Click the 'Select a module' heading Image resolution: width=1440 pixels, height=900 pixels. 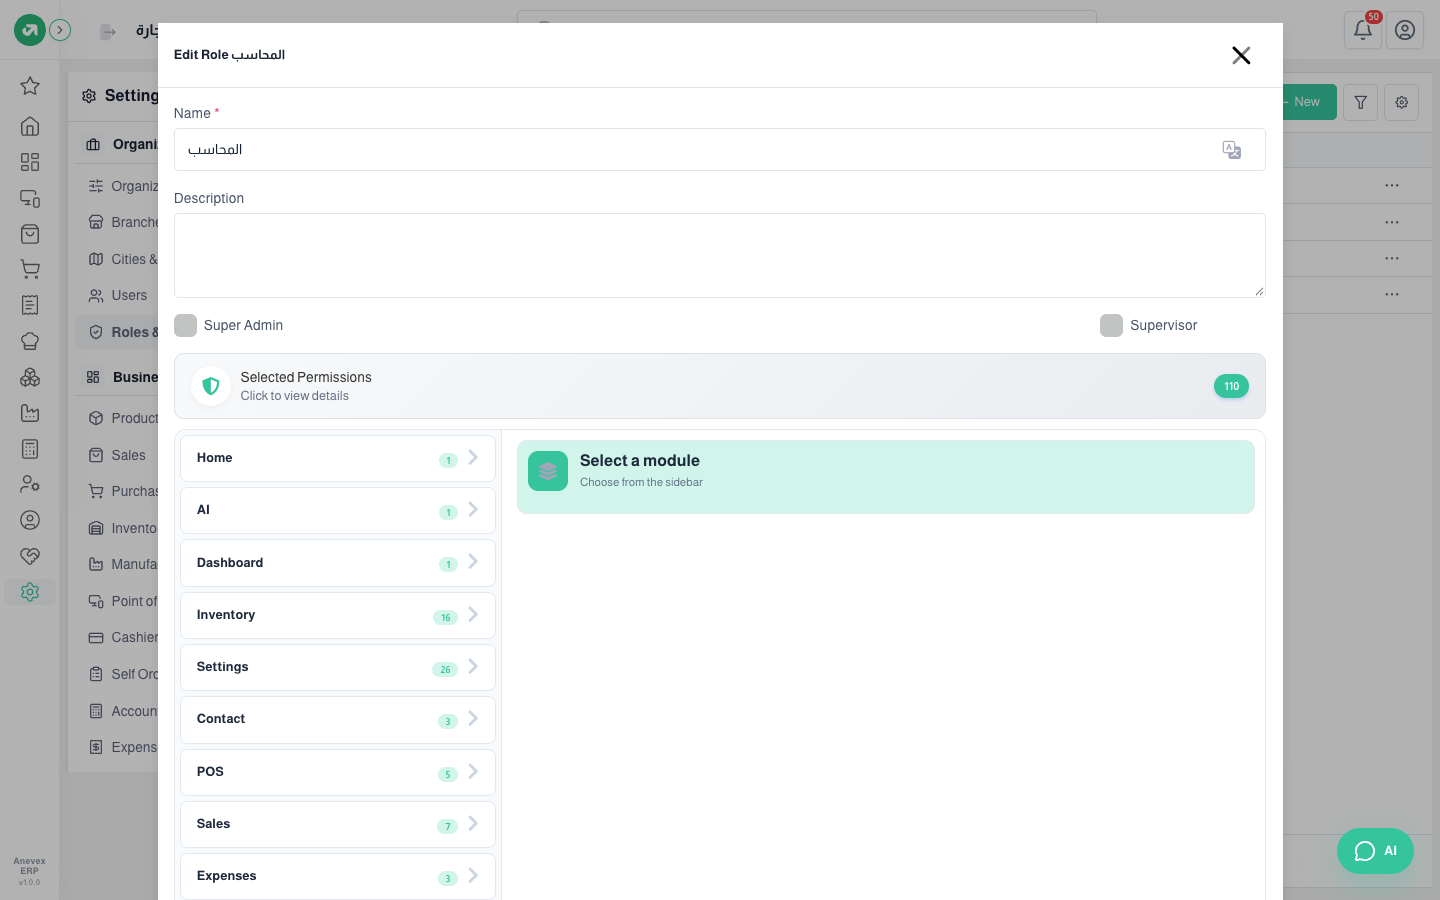click(640, 461)
